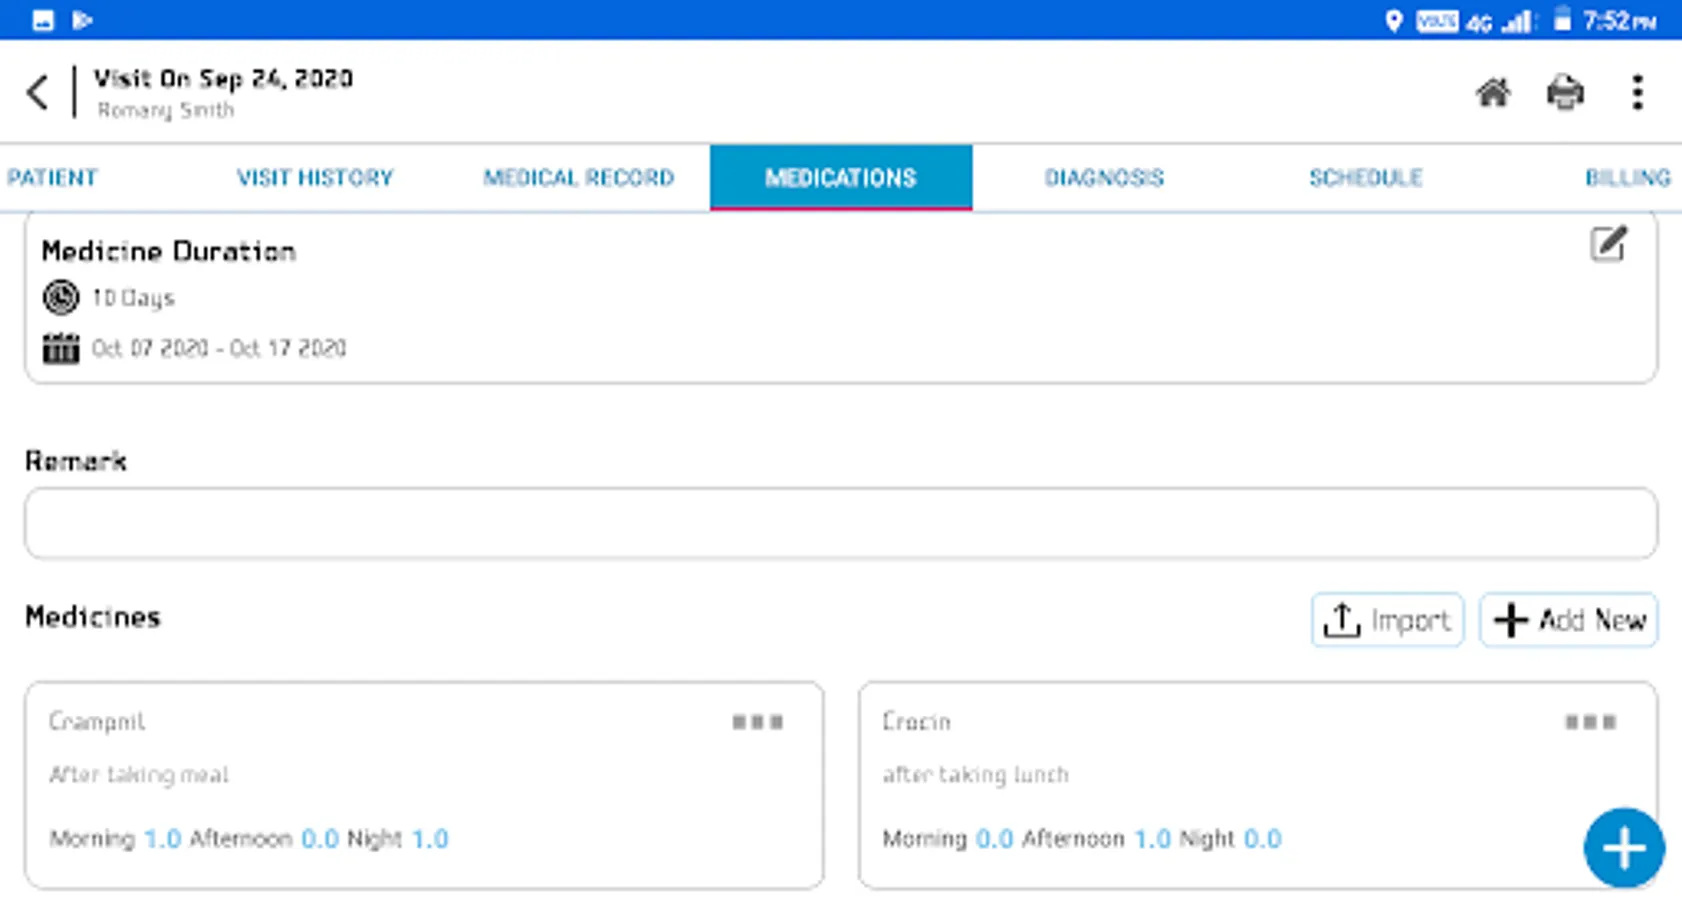Screen dimensions: 1682x900
Task: Open the Crocin medicine card
Action: [1257, 785]
